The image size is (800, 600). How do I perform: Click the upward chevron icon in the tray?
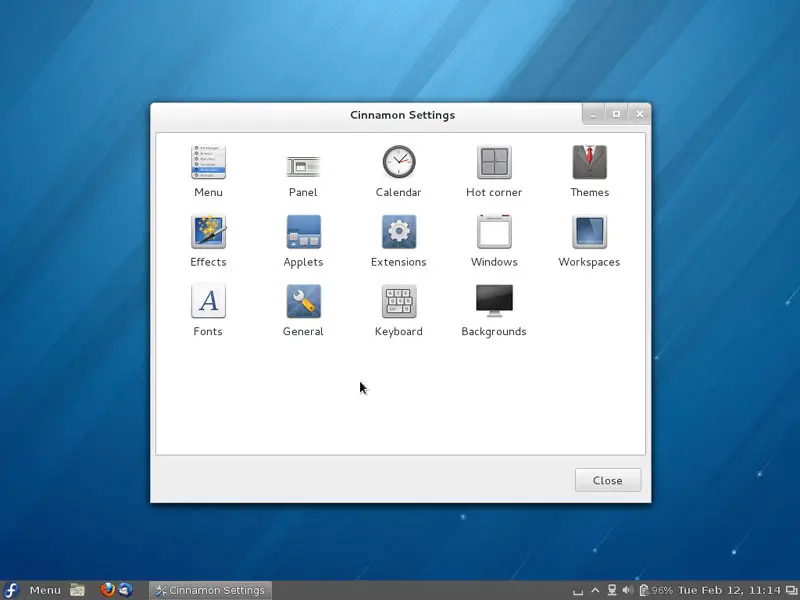595,590
